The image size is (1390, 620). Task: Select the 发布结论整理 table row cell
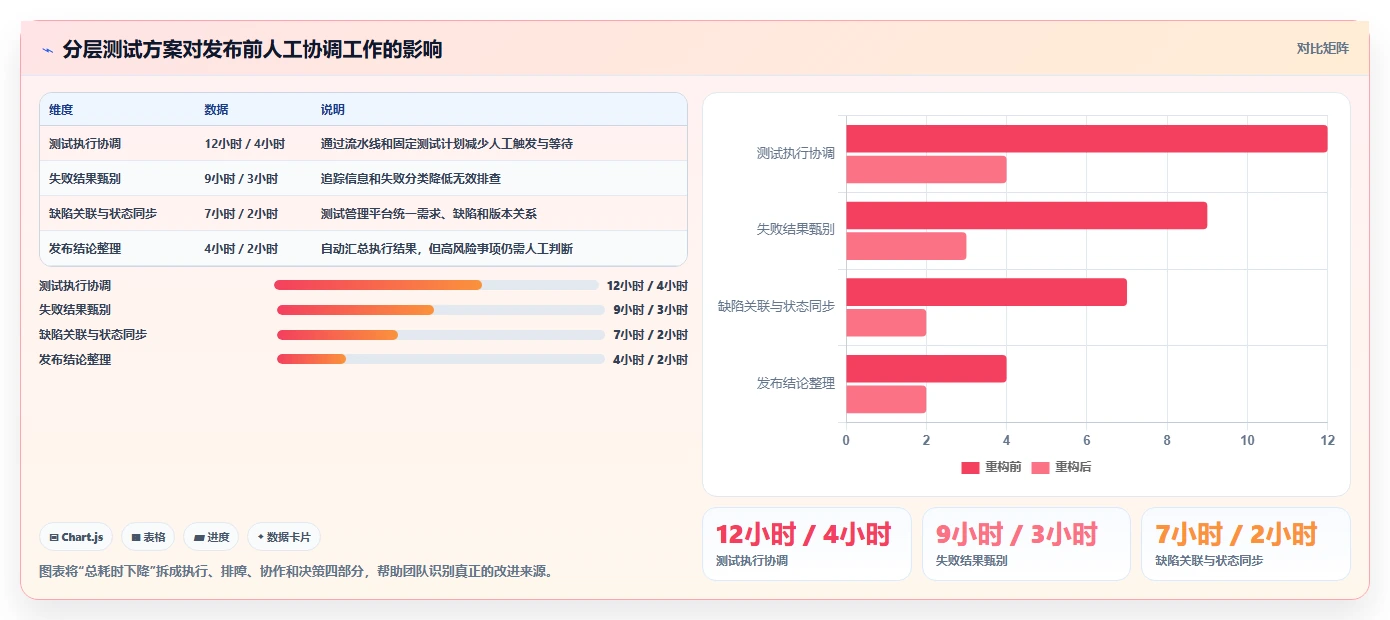(85, 249)
